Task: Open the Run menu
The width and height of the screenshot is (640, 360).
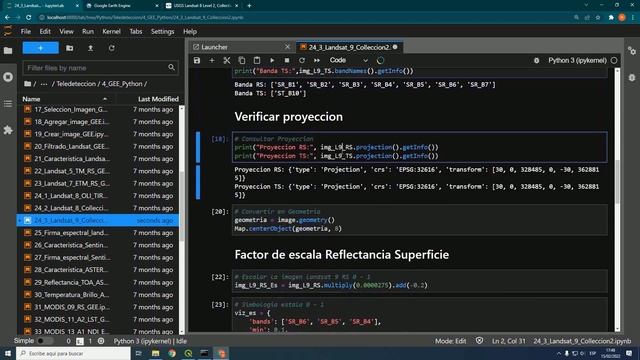Action: pyautogui.click(x=88, y=31)
